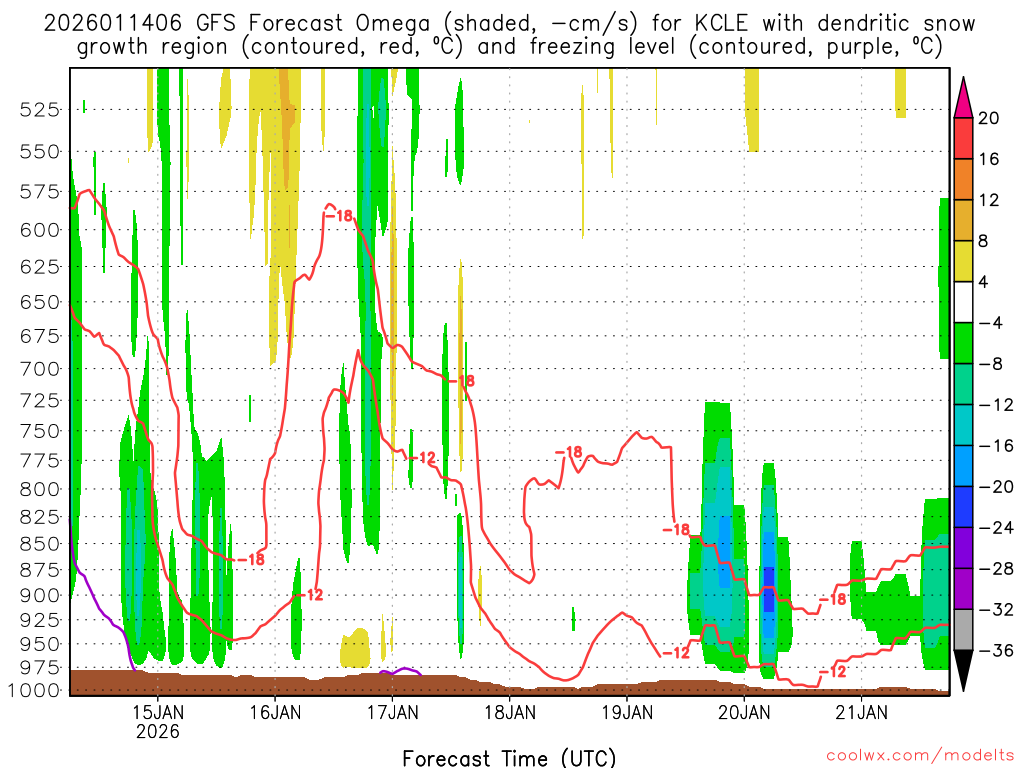Click the chart title line with 'GFS Forecast Omega'
Screen dimensions: 1024x768
click(x=509, y=23)
